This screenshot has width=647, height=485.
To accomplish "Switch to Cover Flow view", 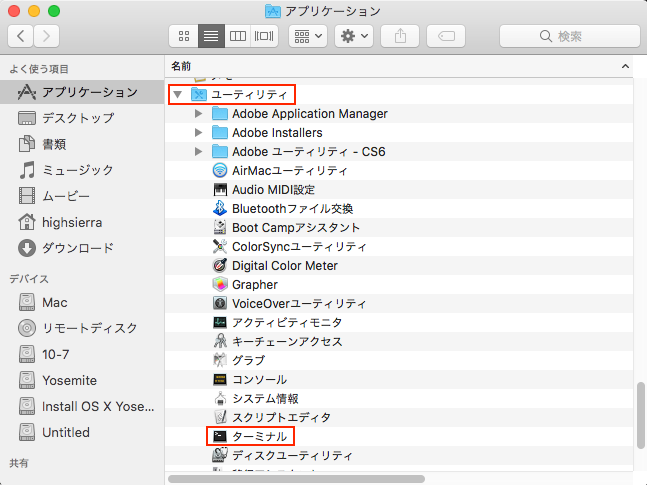I will (x=264, y=36).
